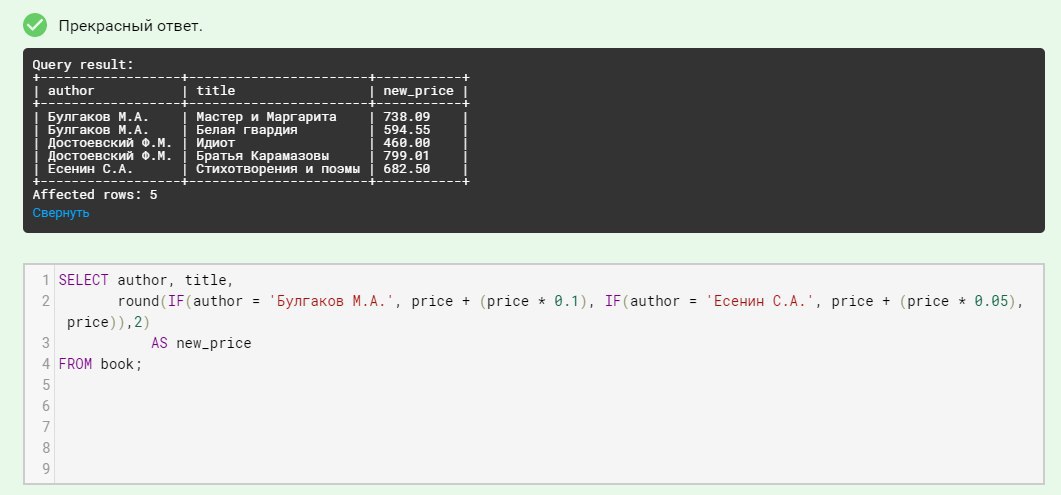The width and height of the screenshot is (1061, 495).
Task: Click the green checkmark success icon
Action: [x=35, y=24]
